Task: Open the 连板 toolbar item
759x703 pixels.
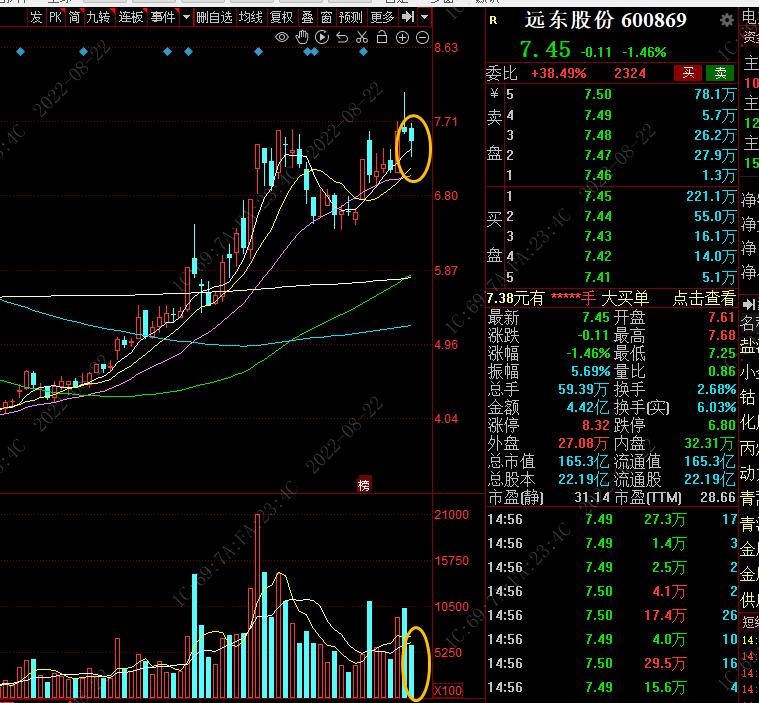Action: tap(131, 17)
